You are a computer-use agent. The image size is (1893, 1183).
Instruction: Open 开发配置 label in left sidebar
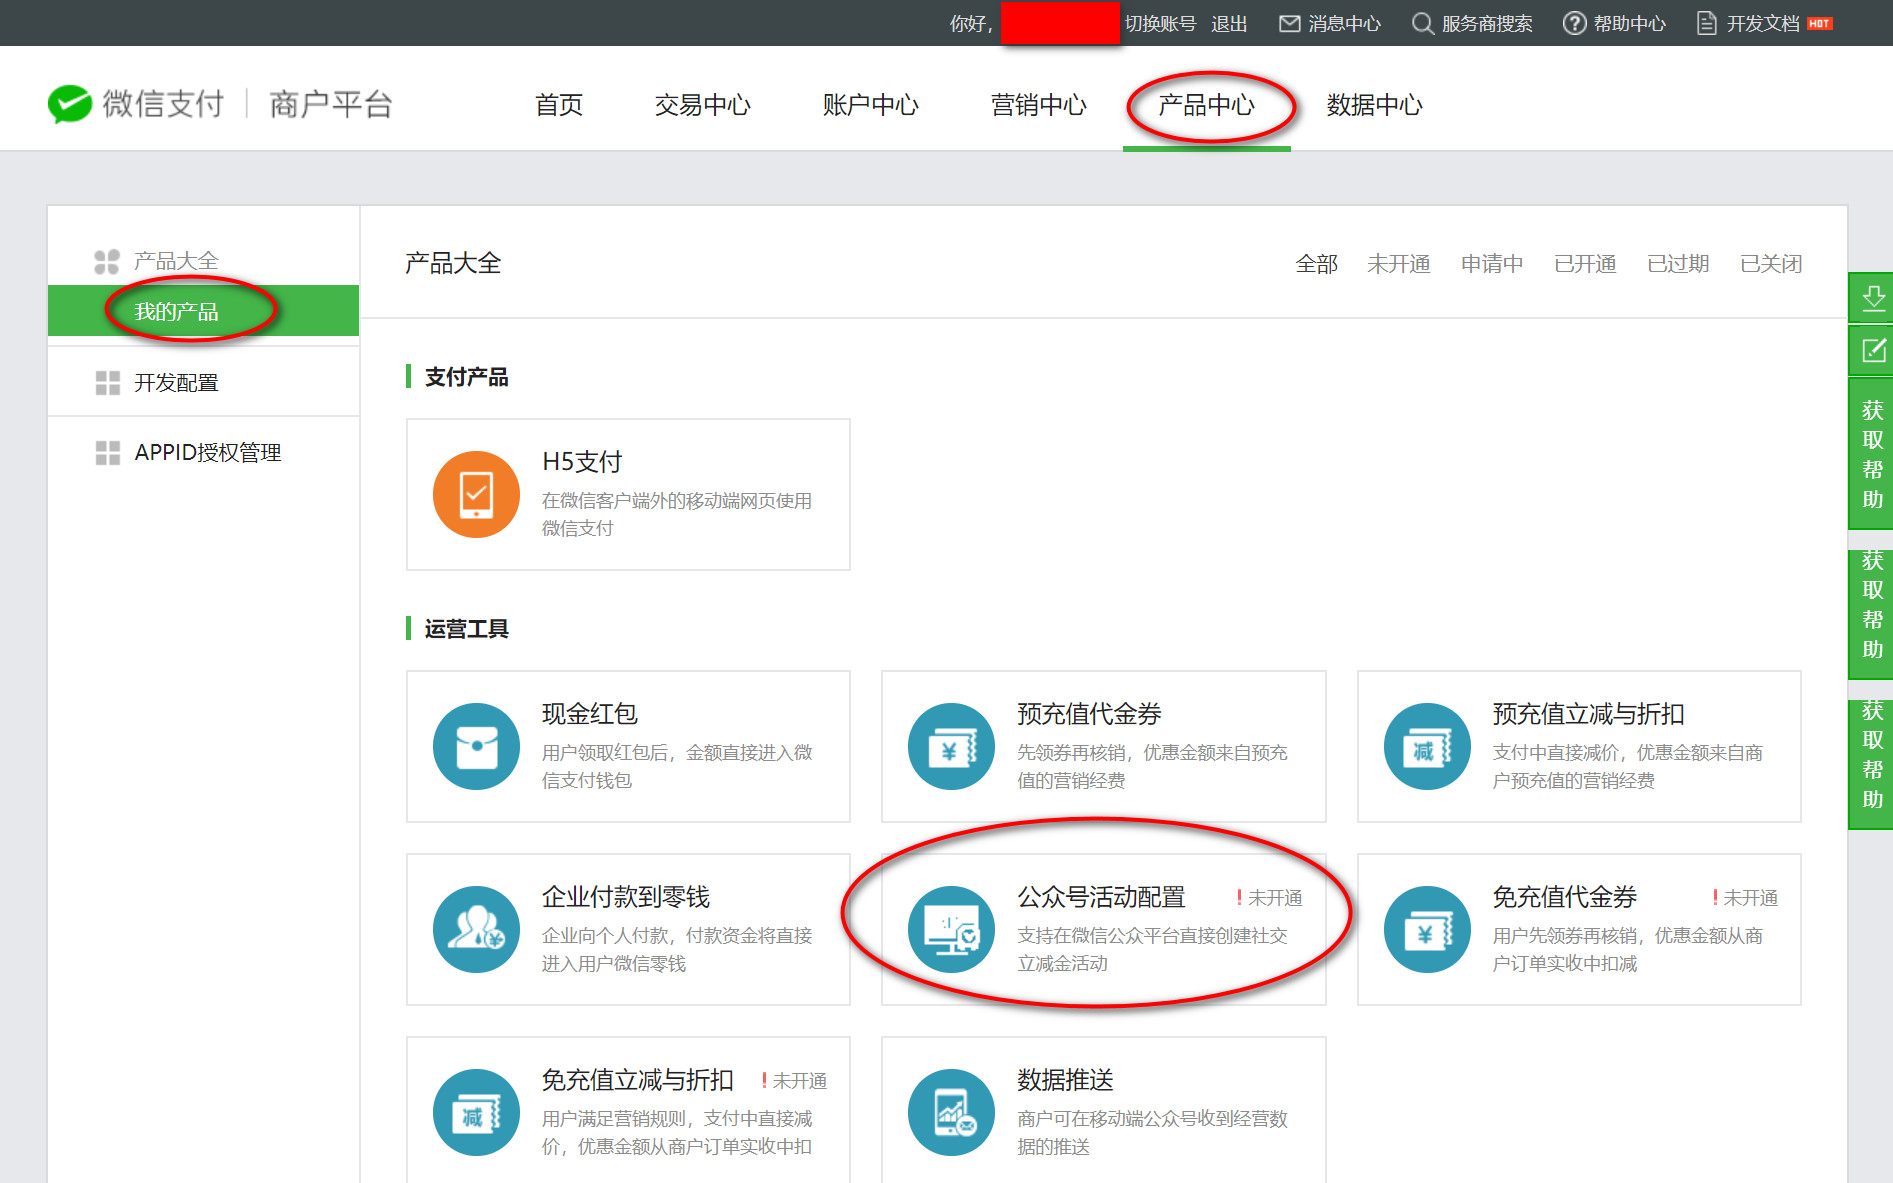click(176, 383)
